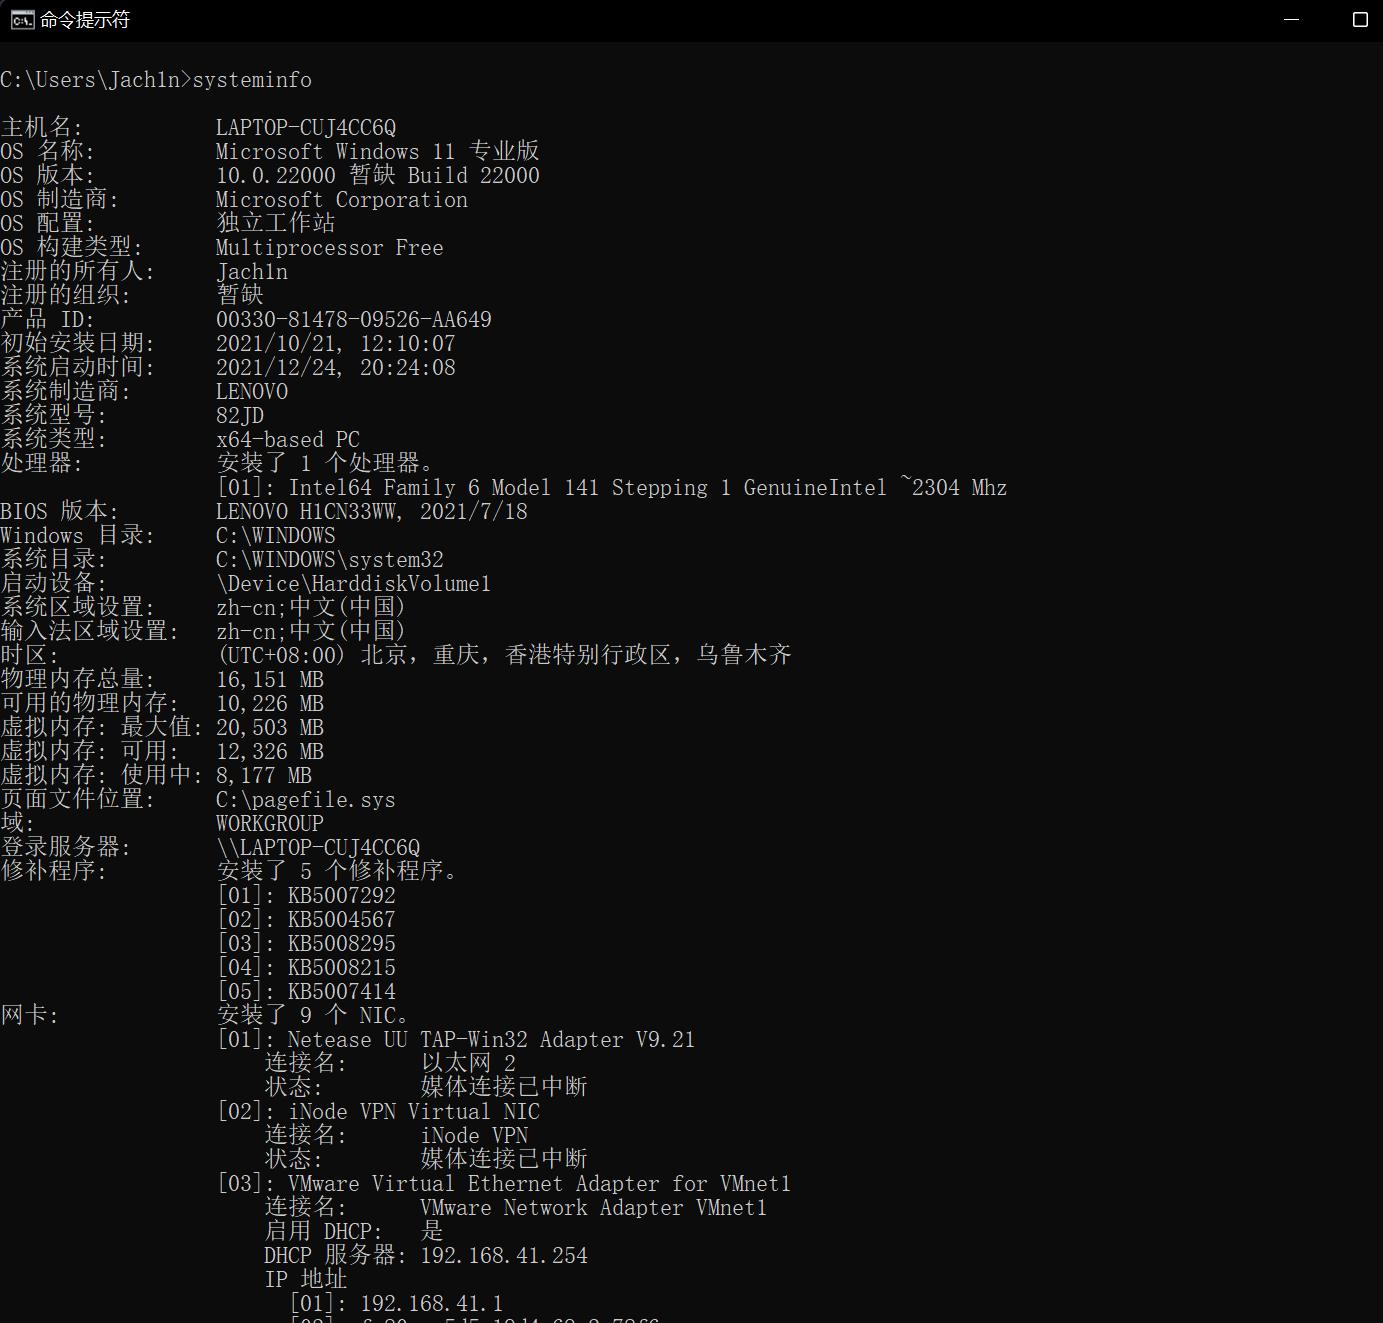Click domain value WORKGROUP
This screenshot has height=1323, width=1383.
pyautogui.click(x=270, y=824)
